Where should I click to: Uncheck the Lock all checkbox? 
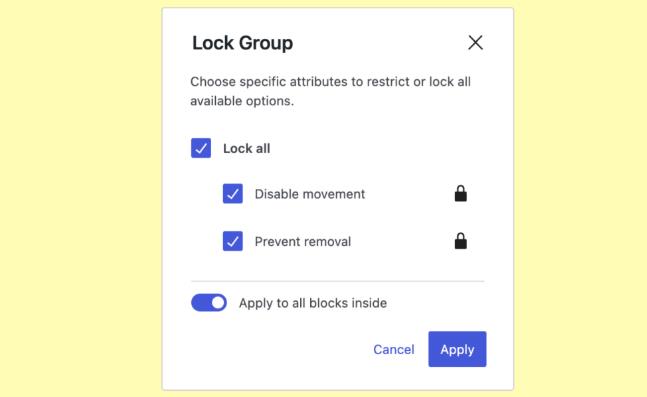pos(201,148)
